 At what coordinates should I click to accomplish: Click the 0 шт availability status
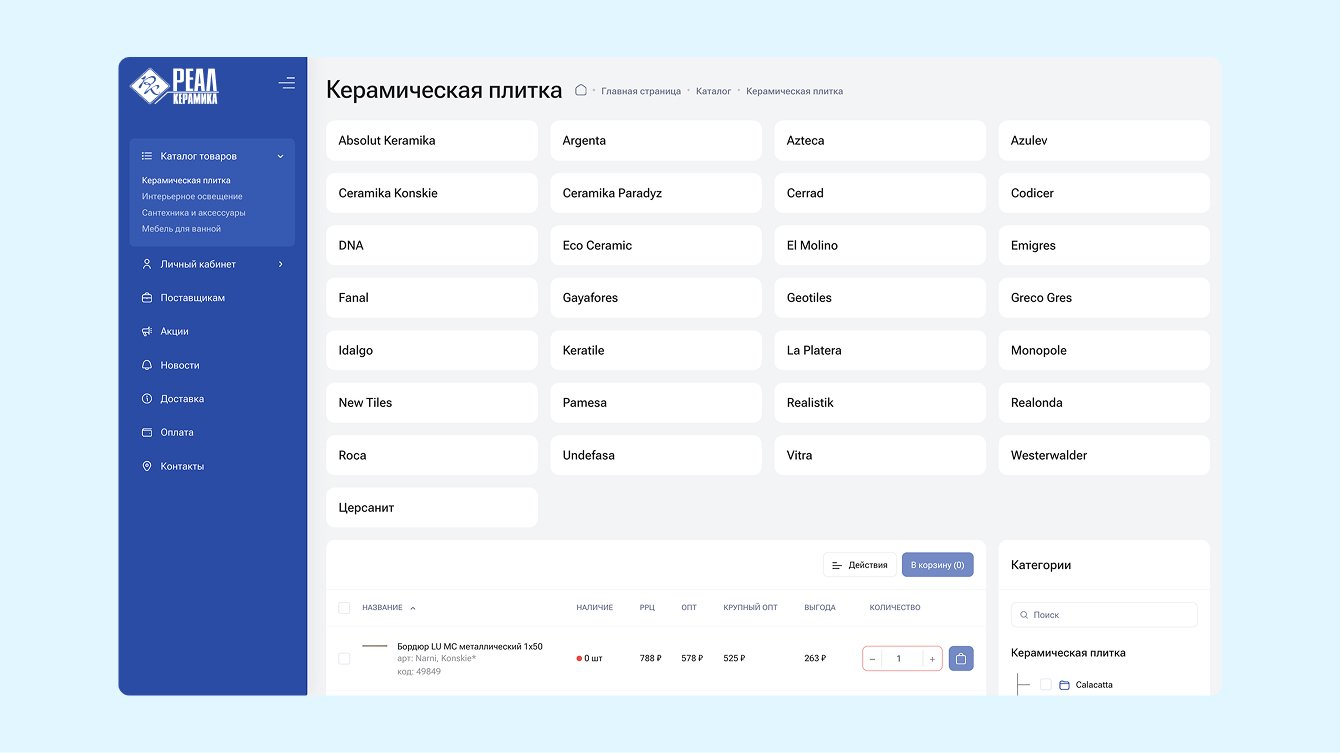590,659
